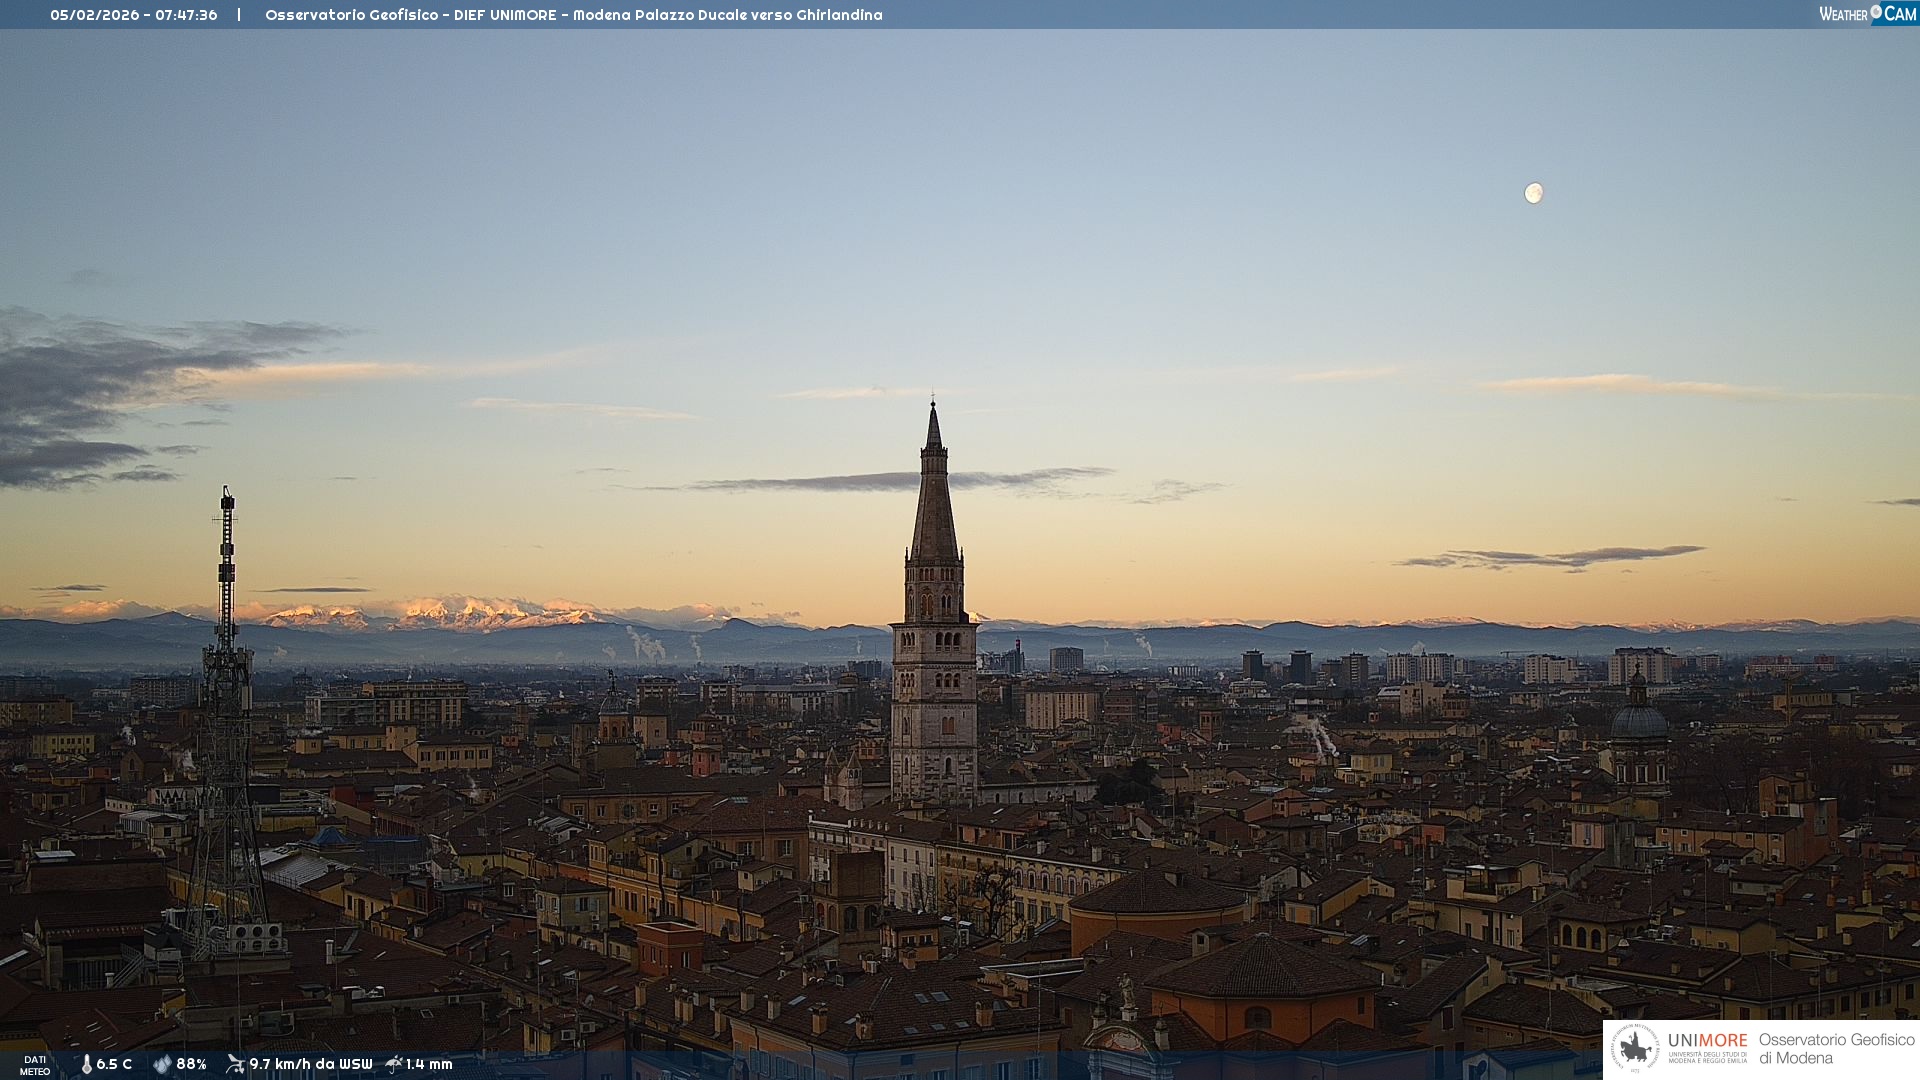Click the thermometer temperature icon
1920x1080 pixels.
coord(86,1064)
